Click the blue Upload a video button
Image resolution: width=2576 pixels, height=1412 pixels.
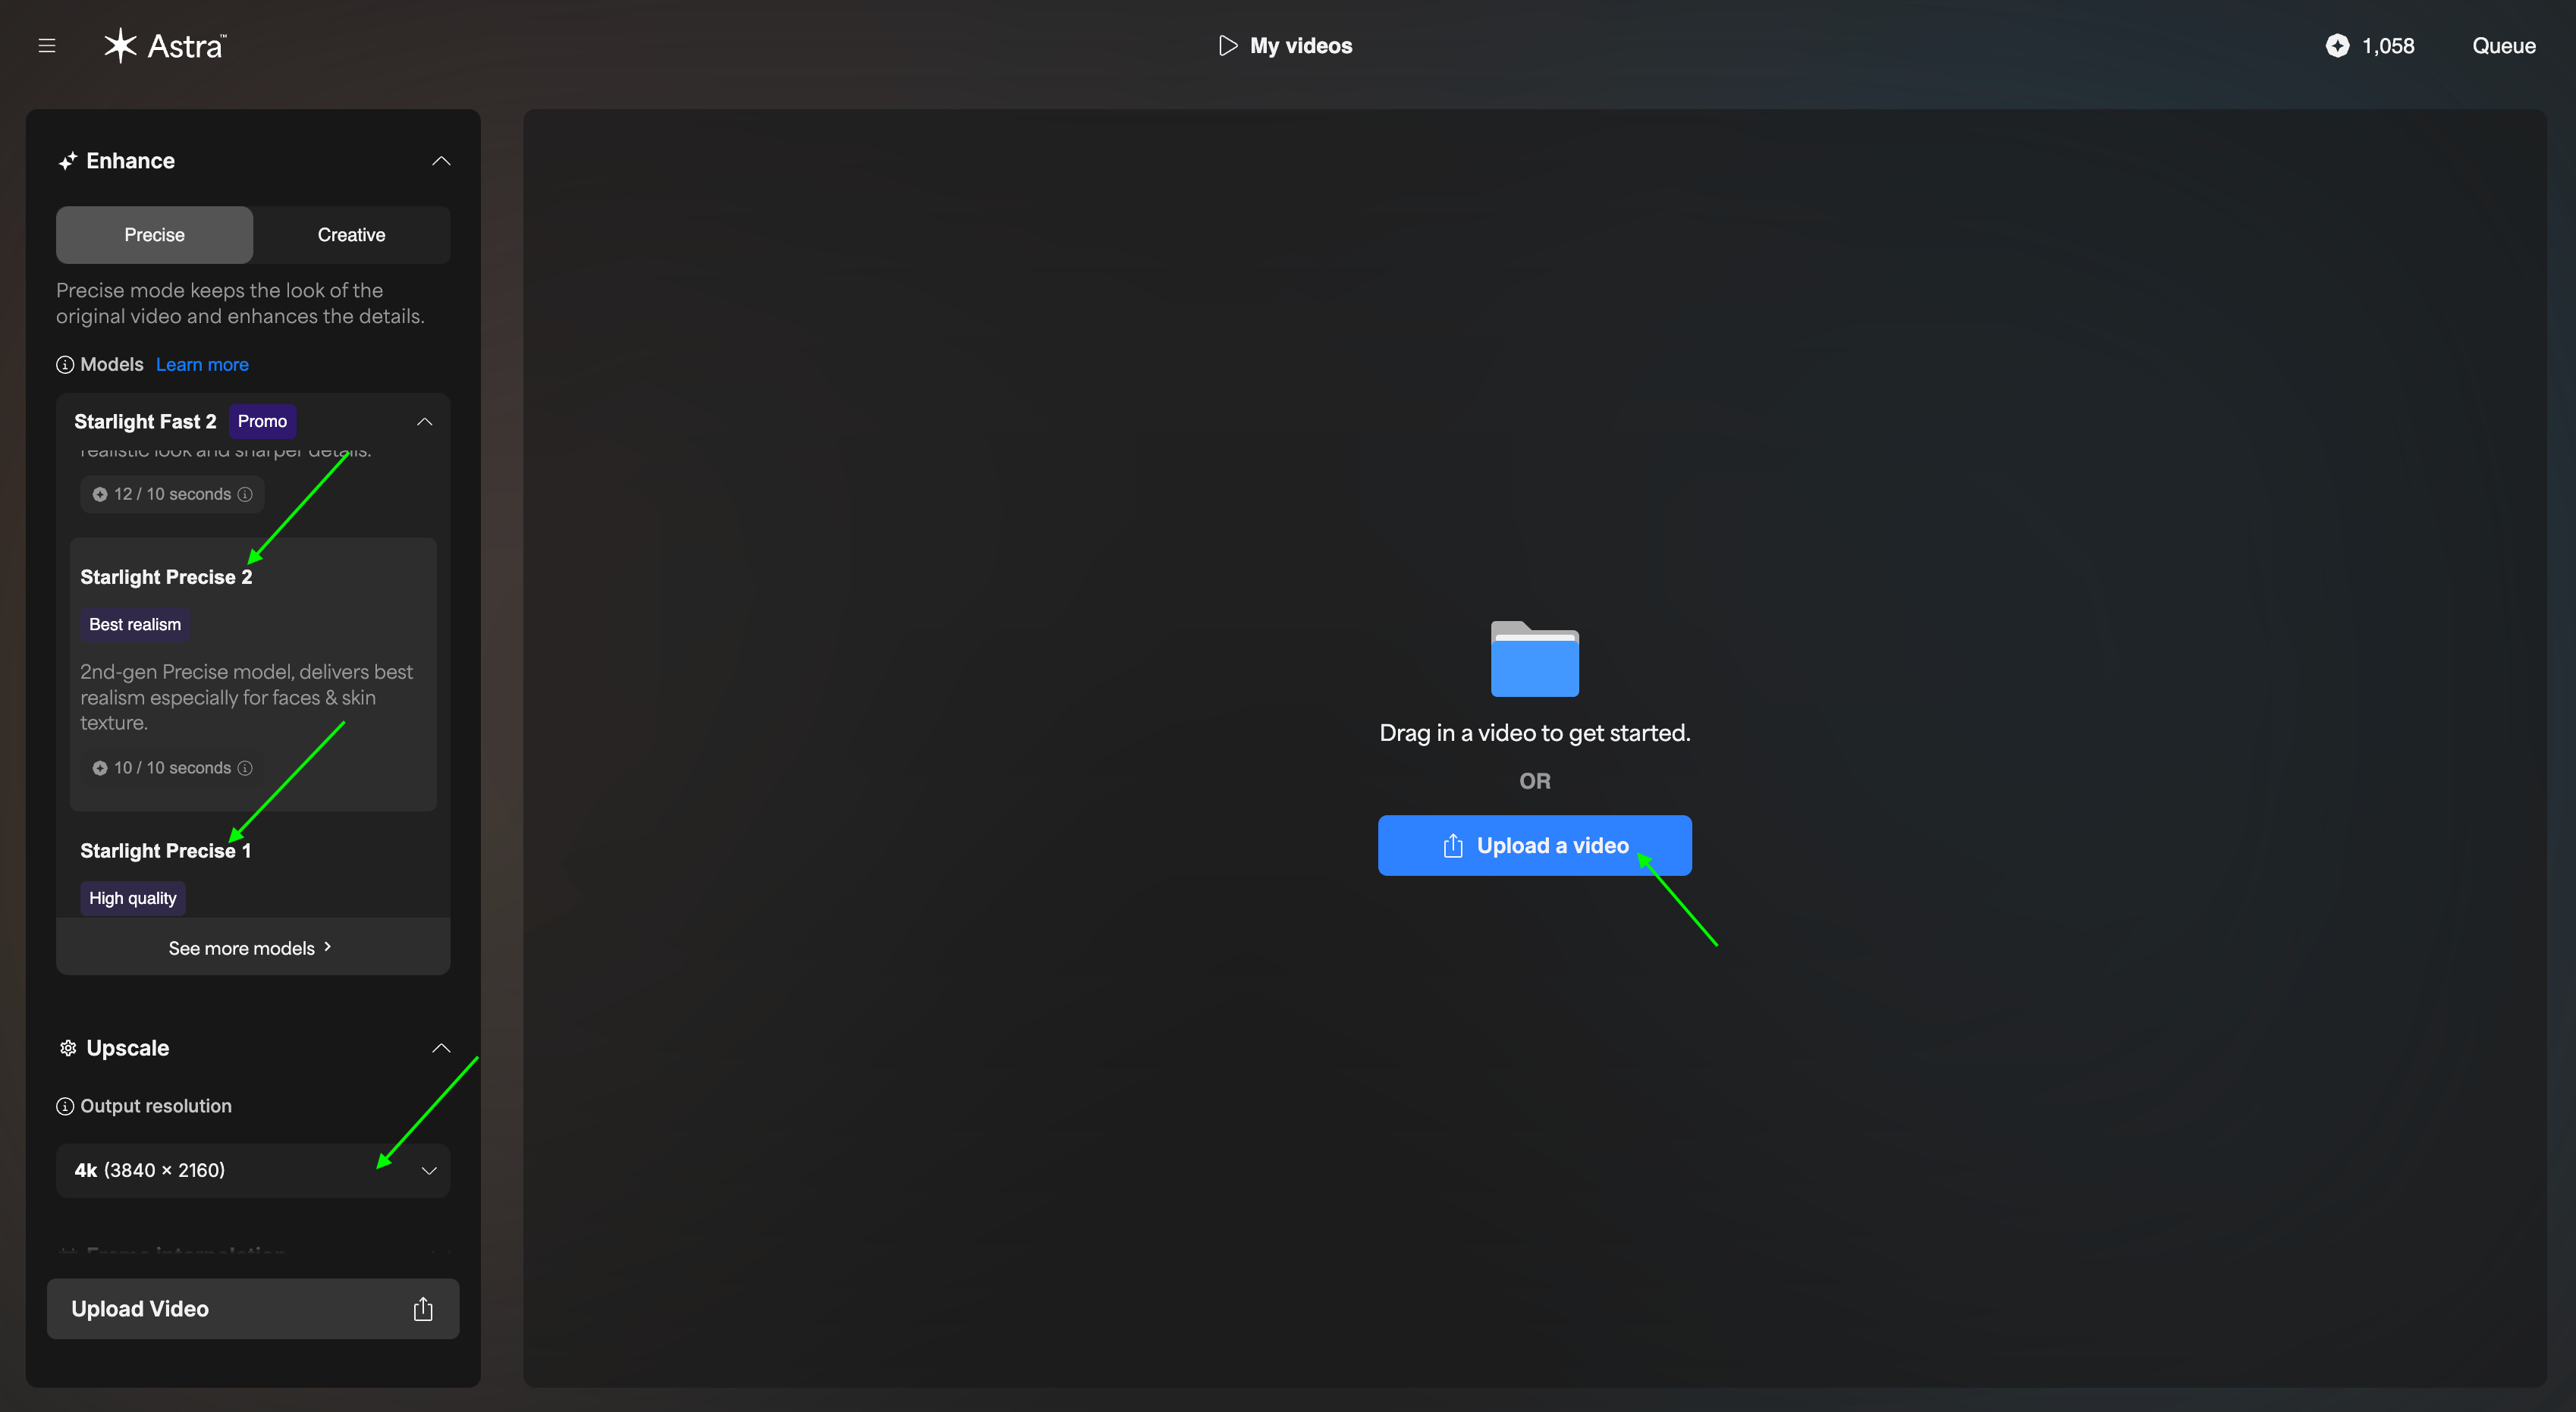pos(1534,846)
